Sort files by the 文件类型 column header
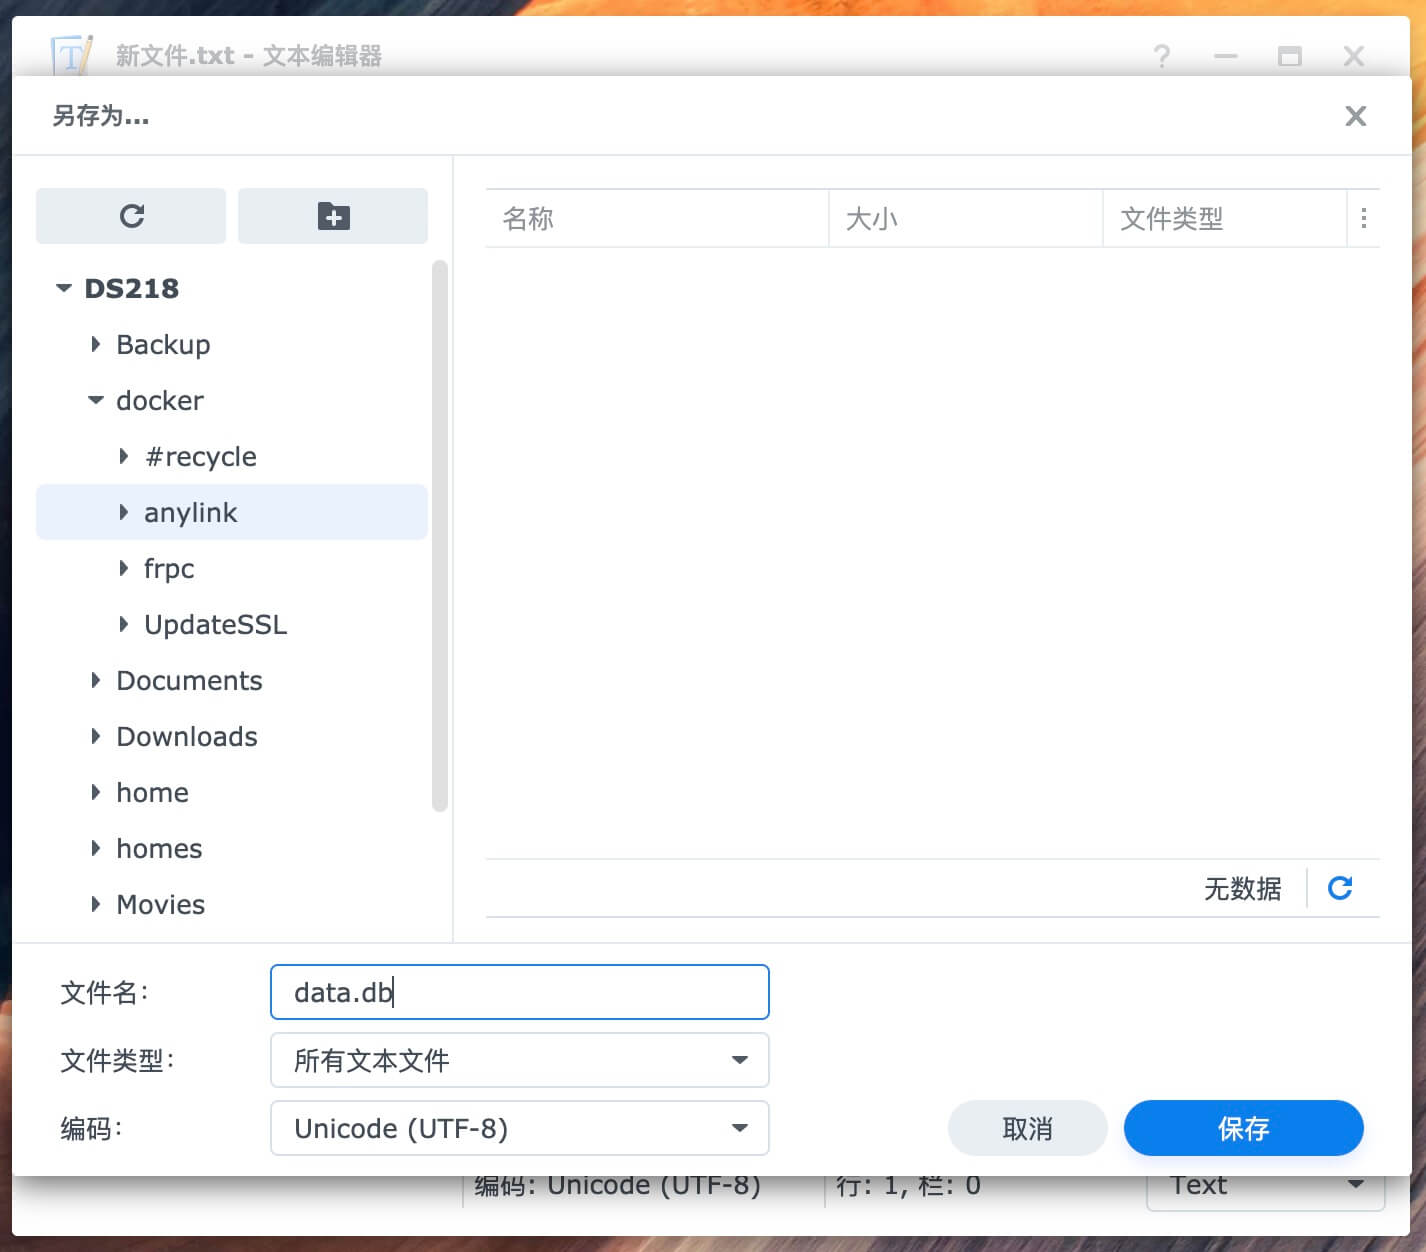The height and width of the screenshot is (1252, 1426). click(x=1225, y=218)
